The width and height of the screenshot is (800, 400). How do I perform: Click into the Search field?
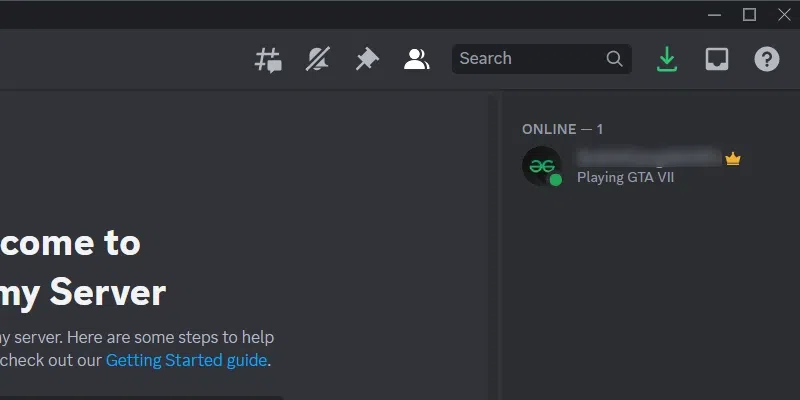coord(542,59)
